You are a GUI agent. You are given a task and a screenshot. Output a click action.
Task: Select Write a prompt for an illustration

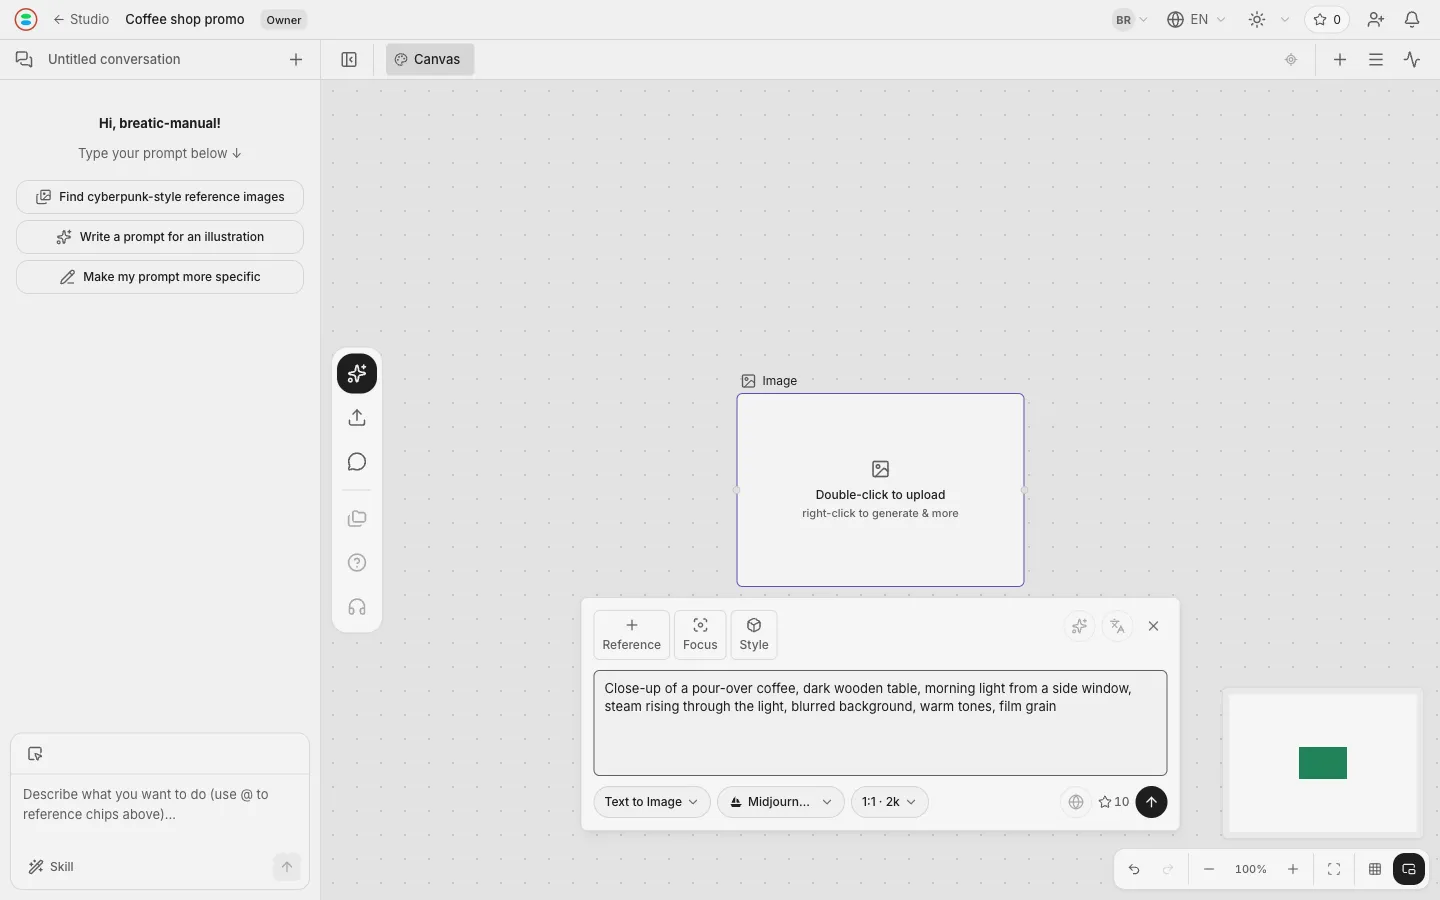[x=160, y=237]
